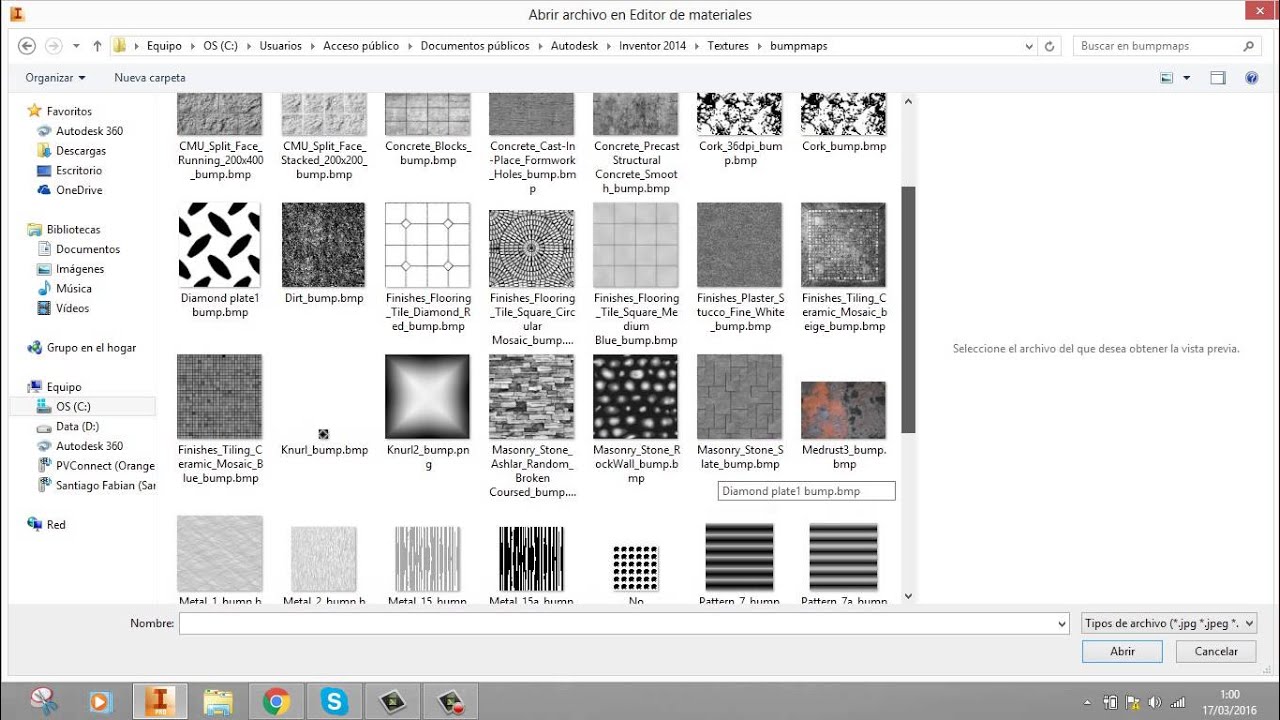The width and height of the screenshot is (1280, 720).
Task: Expand the address bar history dropdown
Action: 1030,46
